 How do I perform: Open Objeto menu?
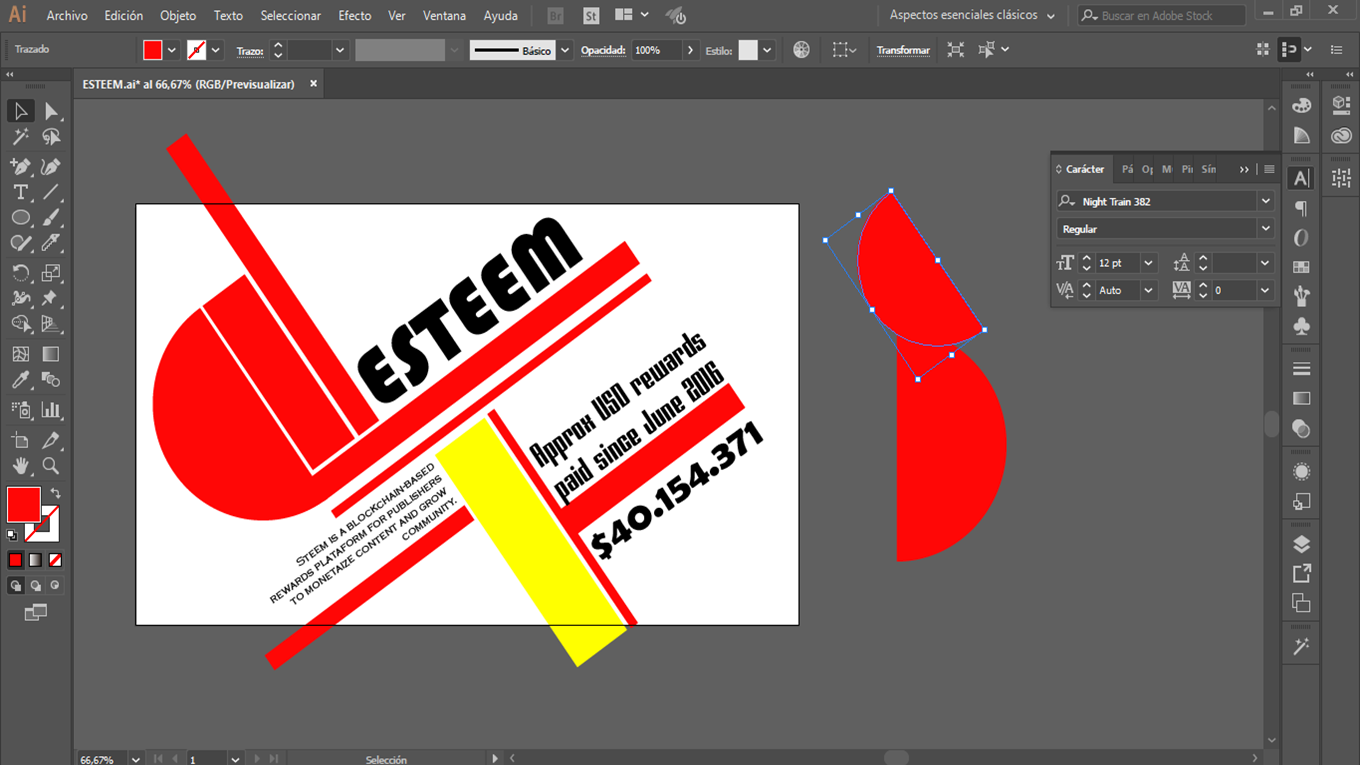pyautogui.click(x=178, y=15)
